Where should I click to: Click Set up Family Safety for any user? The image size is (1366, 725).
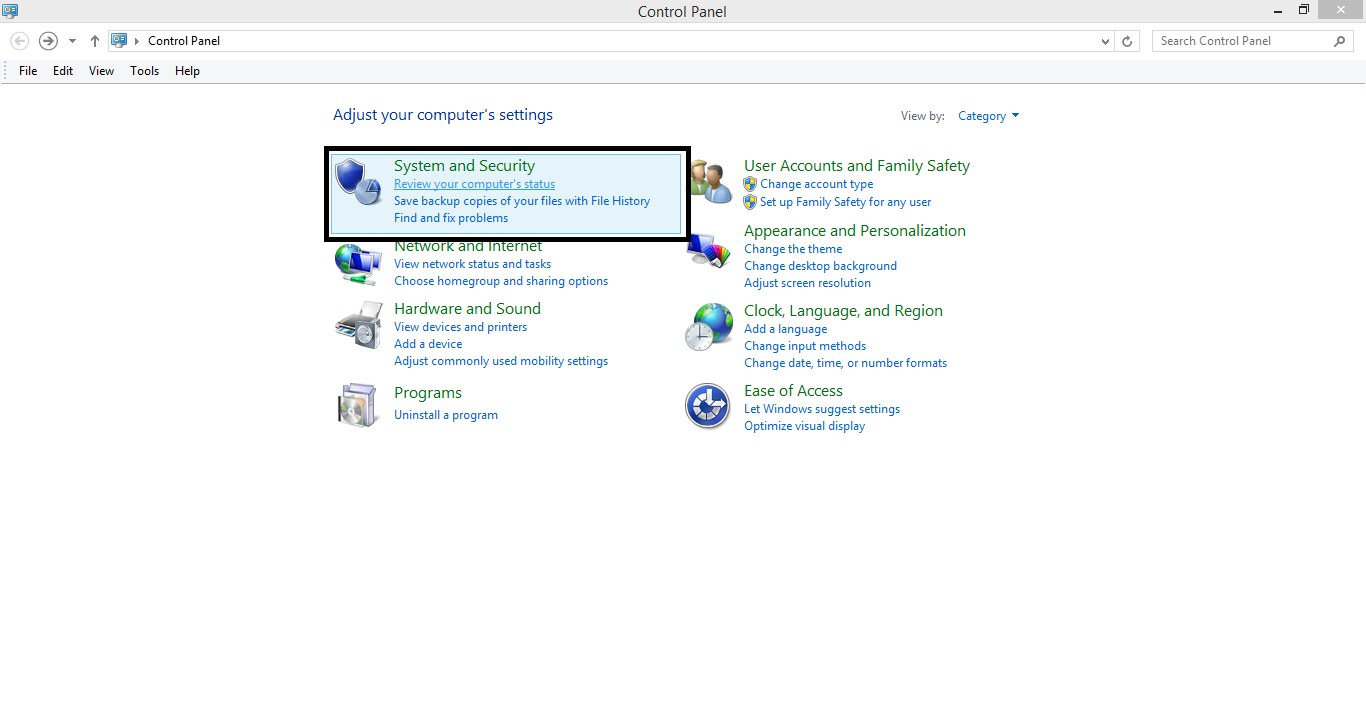[845, 202]
